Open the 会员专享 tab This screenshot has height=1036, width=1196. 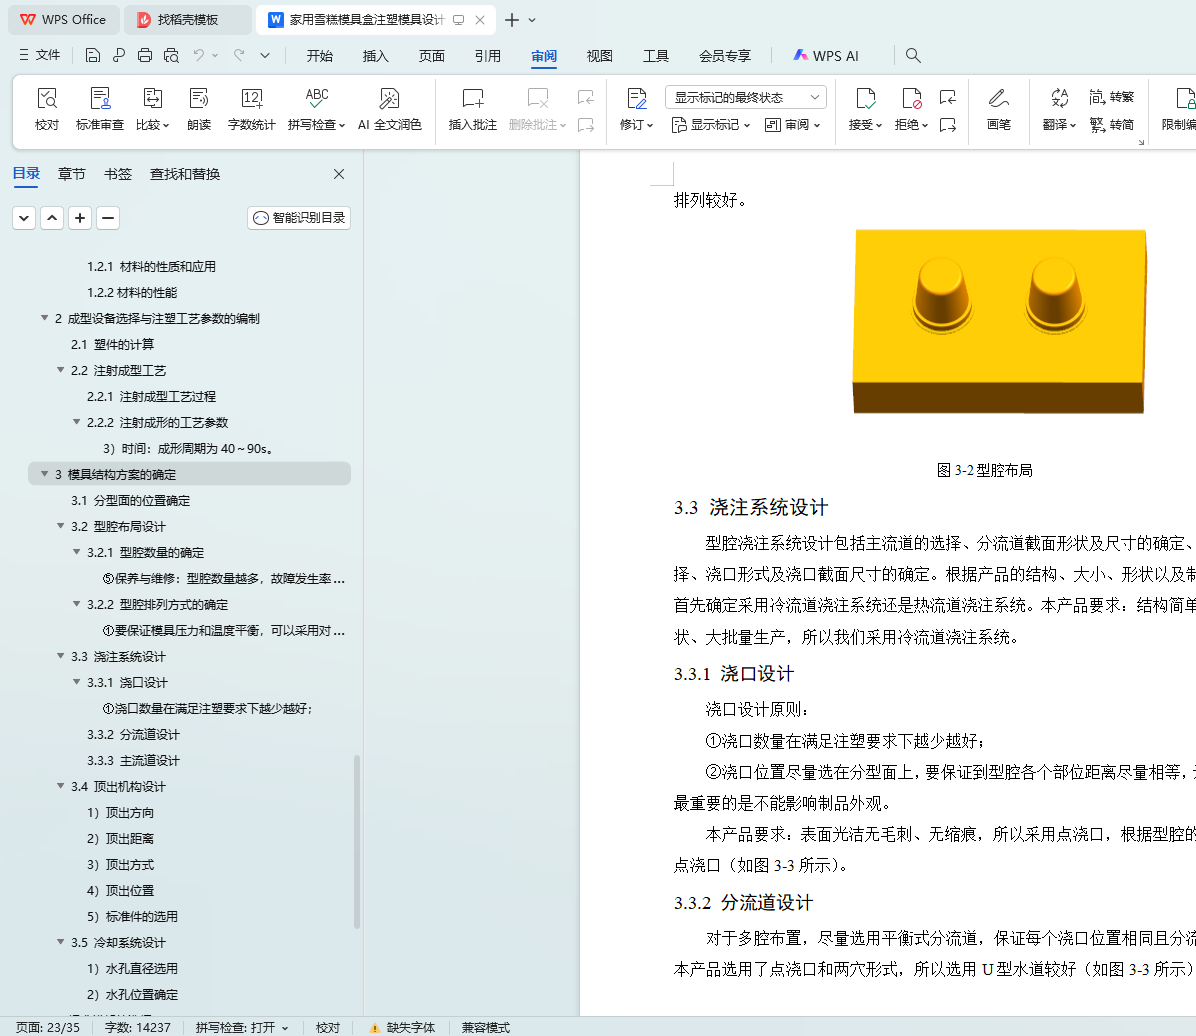tap(725, 56)
